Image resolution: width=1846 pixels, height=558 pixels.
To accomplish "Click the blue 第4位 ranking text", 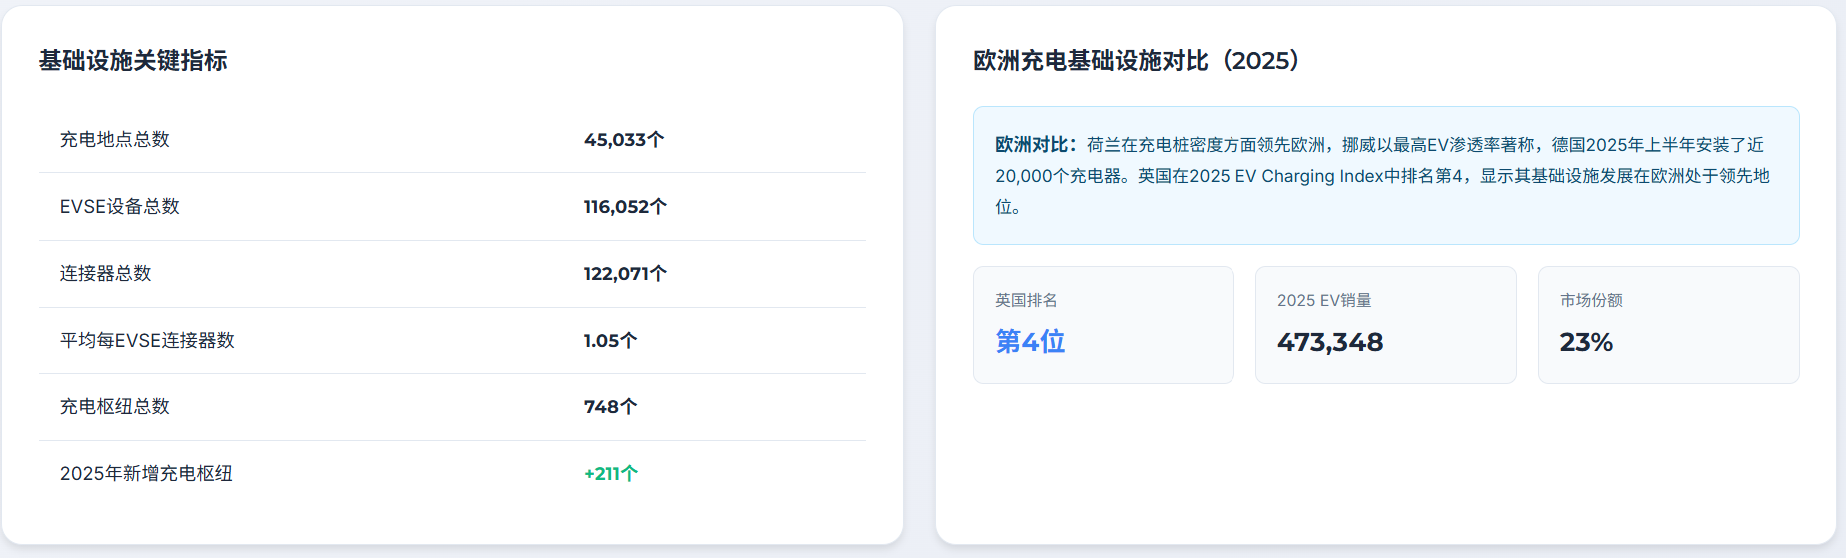I will [x=1030, y=342].
